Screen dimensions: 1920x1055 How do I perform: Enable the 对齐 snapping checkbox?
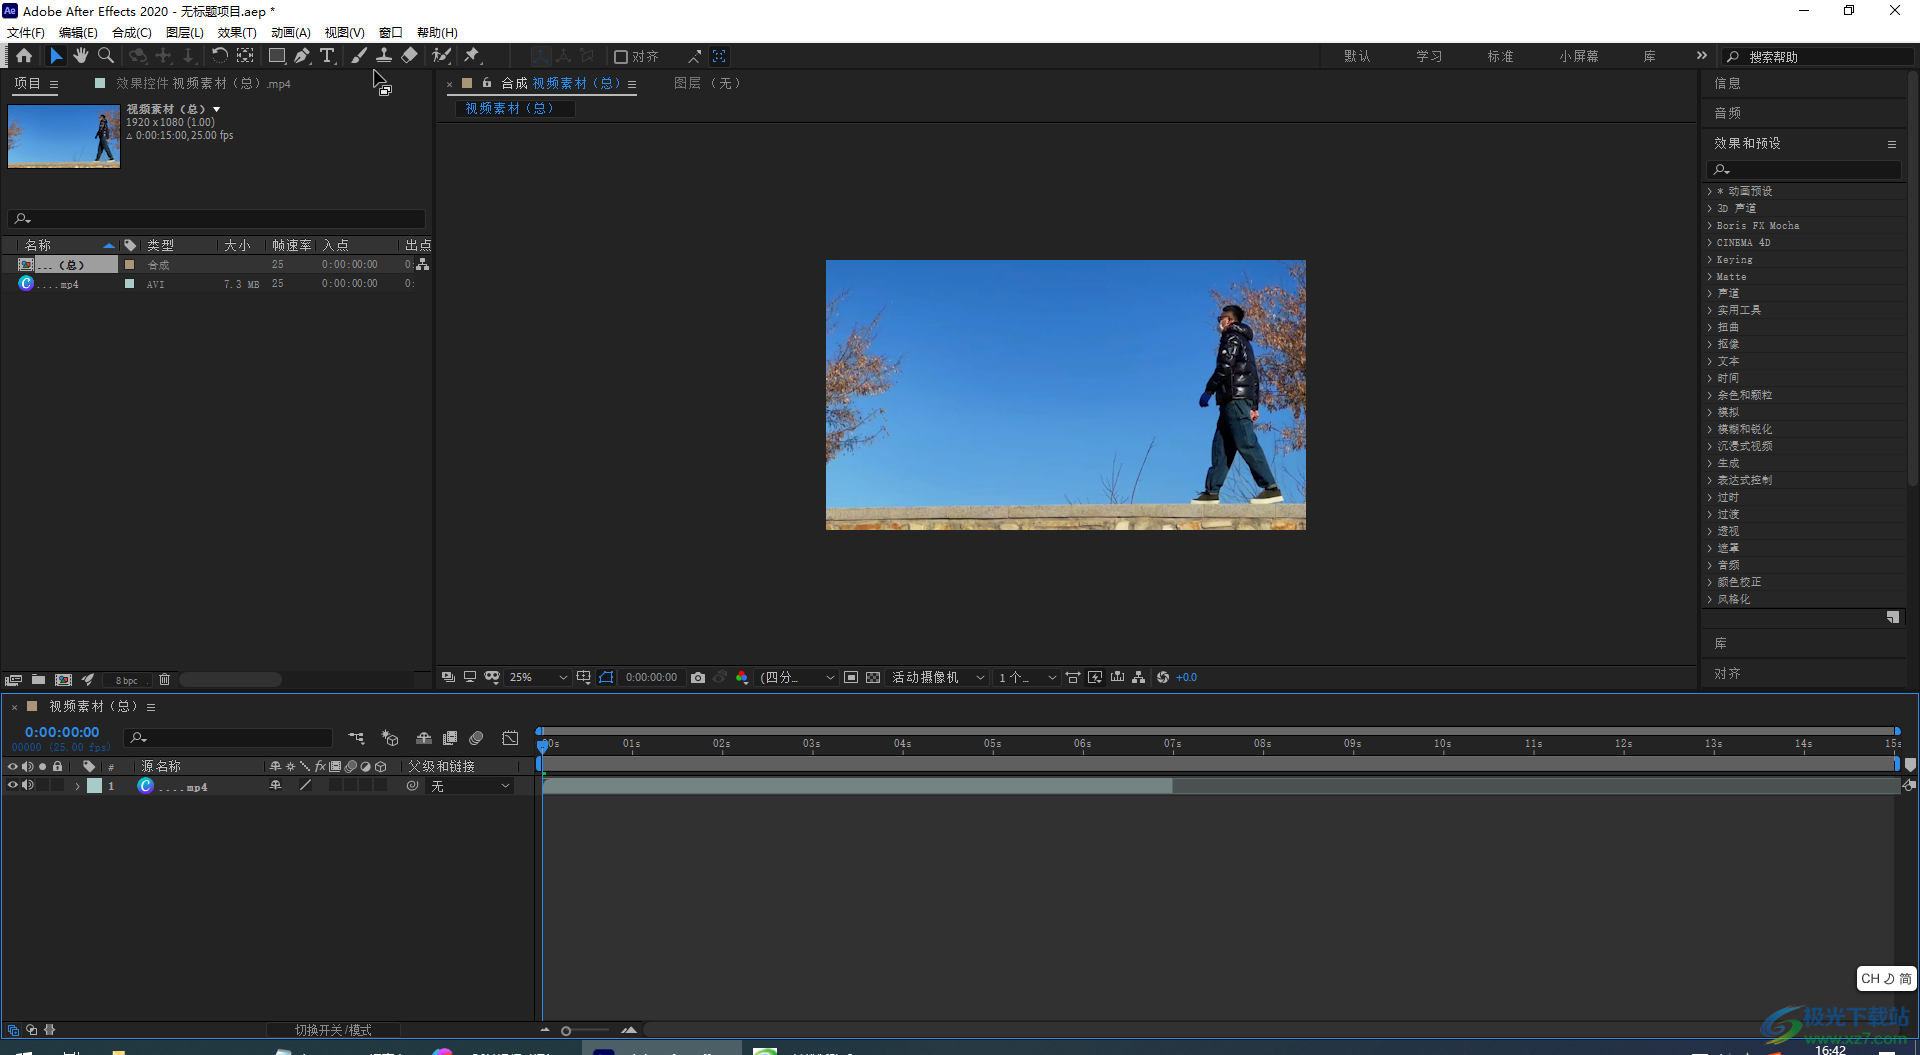621,57
